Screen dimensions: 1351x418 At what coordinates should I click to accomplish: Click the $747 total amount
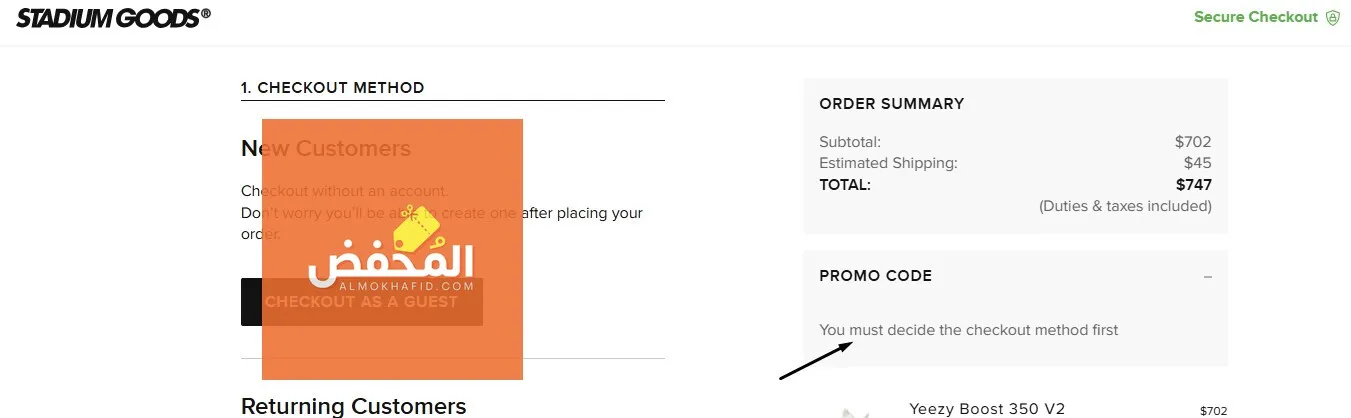coord(1194,184)
